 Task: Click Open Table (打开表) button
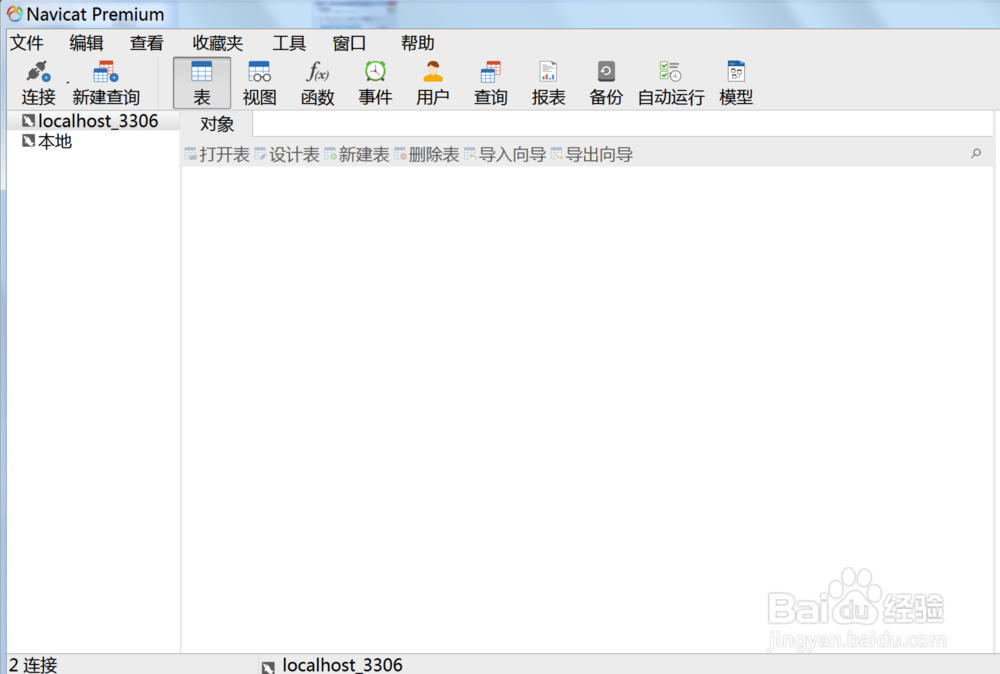click(217, 154)
